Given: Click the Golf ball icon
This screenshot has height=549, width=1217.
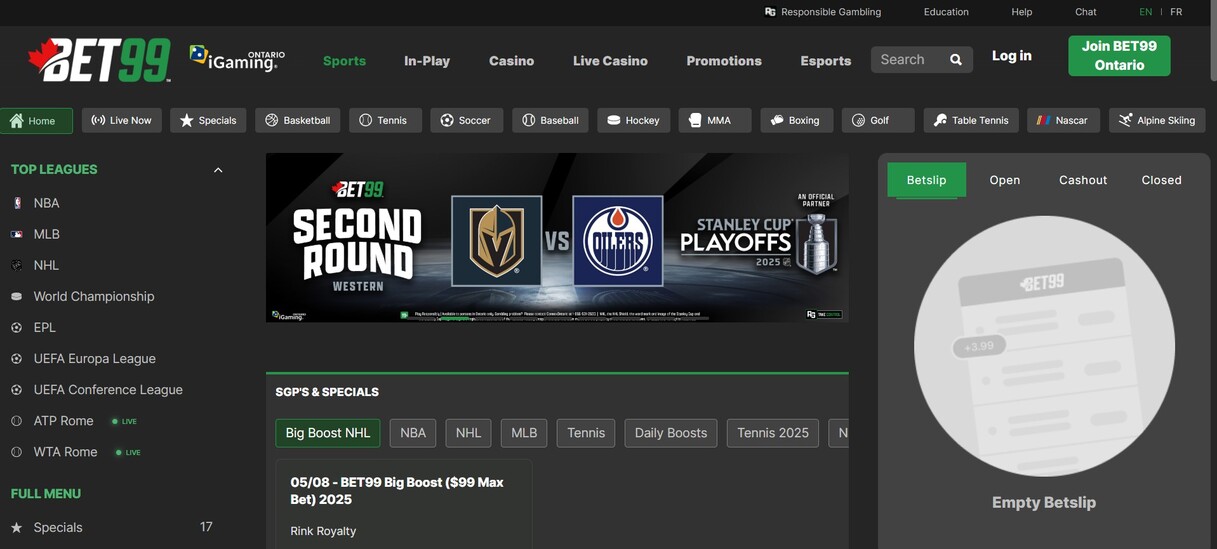Looking at the screenshot, I should coord(858,120).
